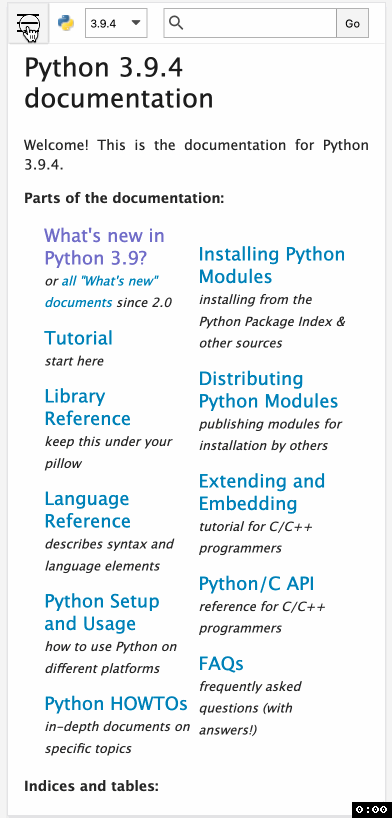This screenshot has width=392, height=818.
Task: Open the 3.9.4 version dropdown
Action: click(x=116, y=23)
